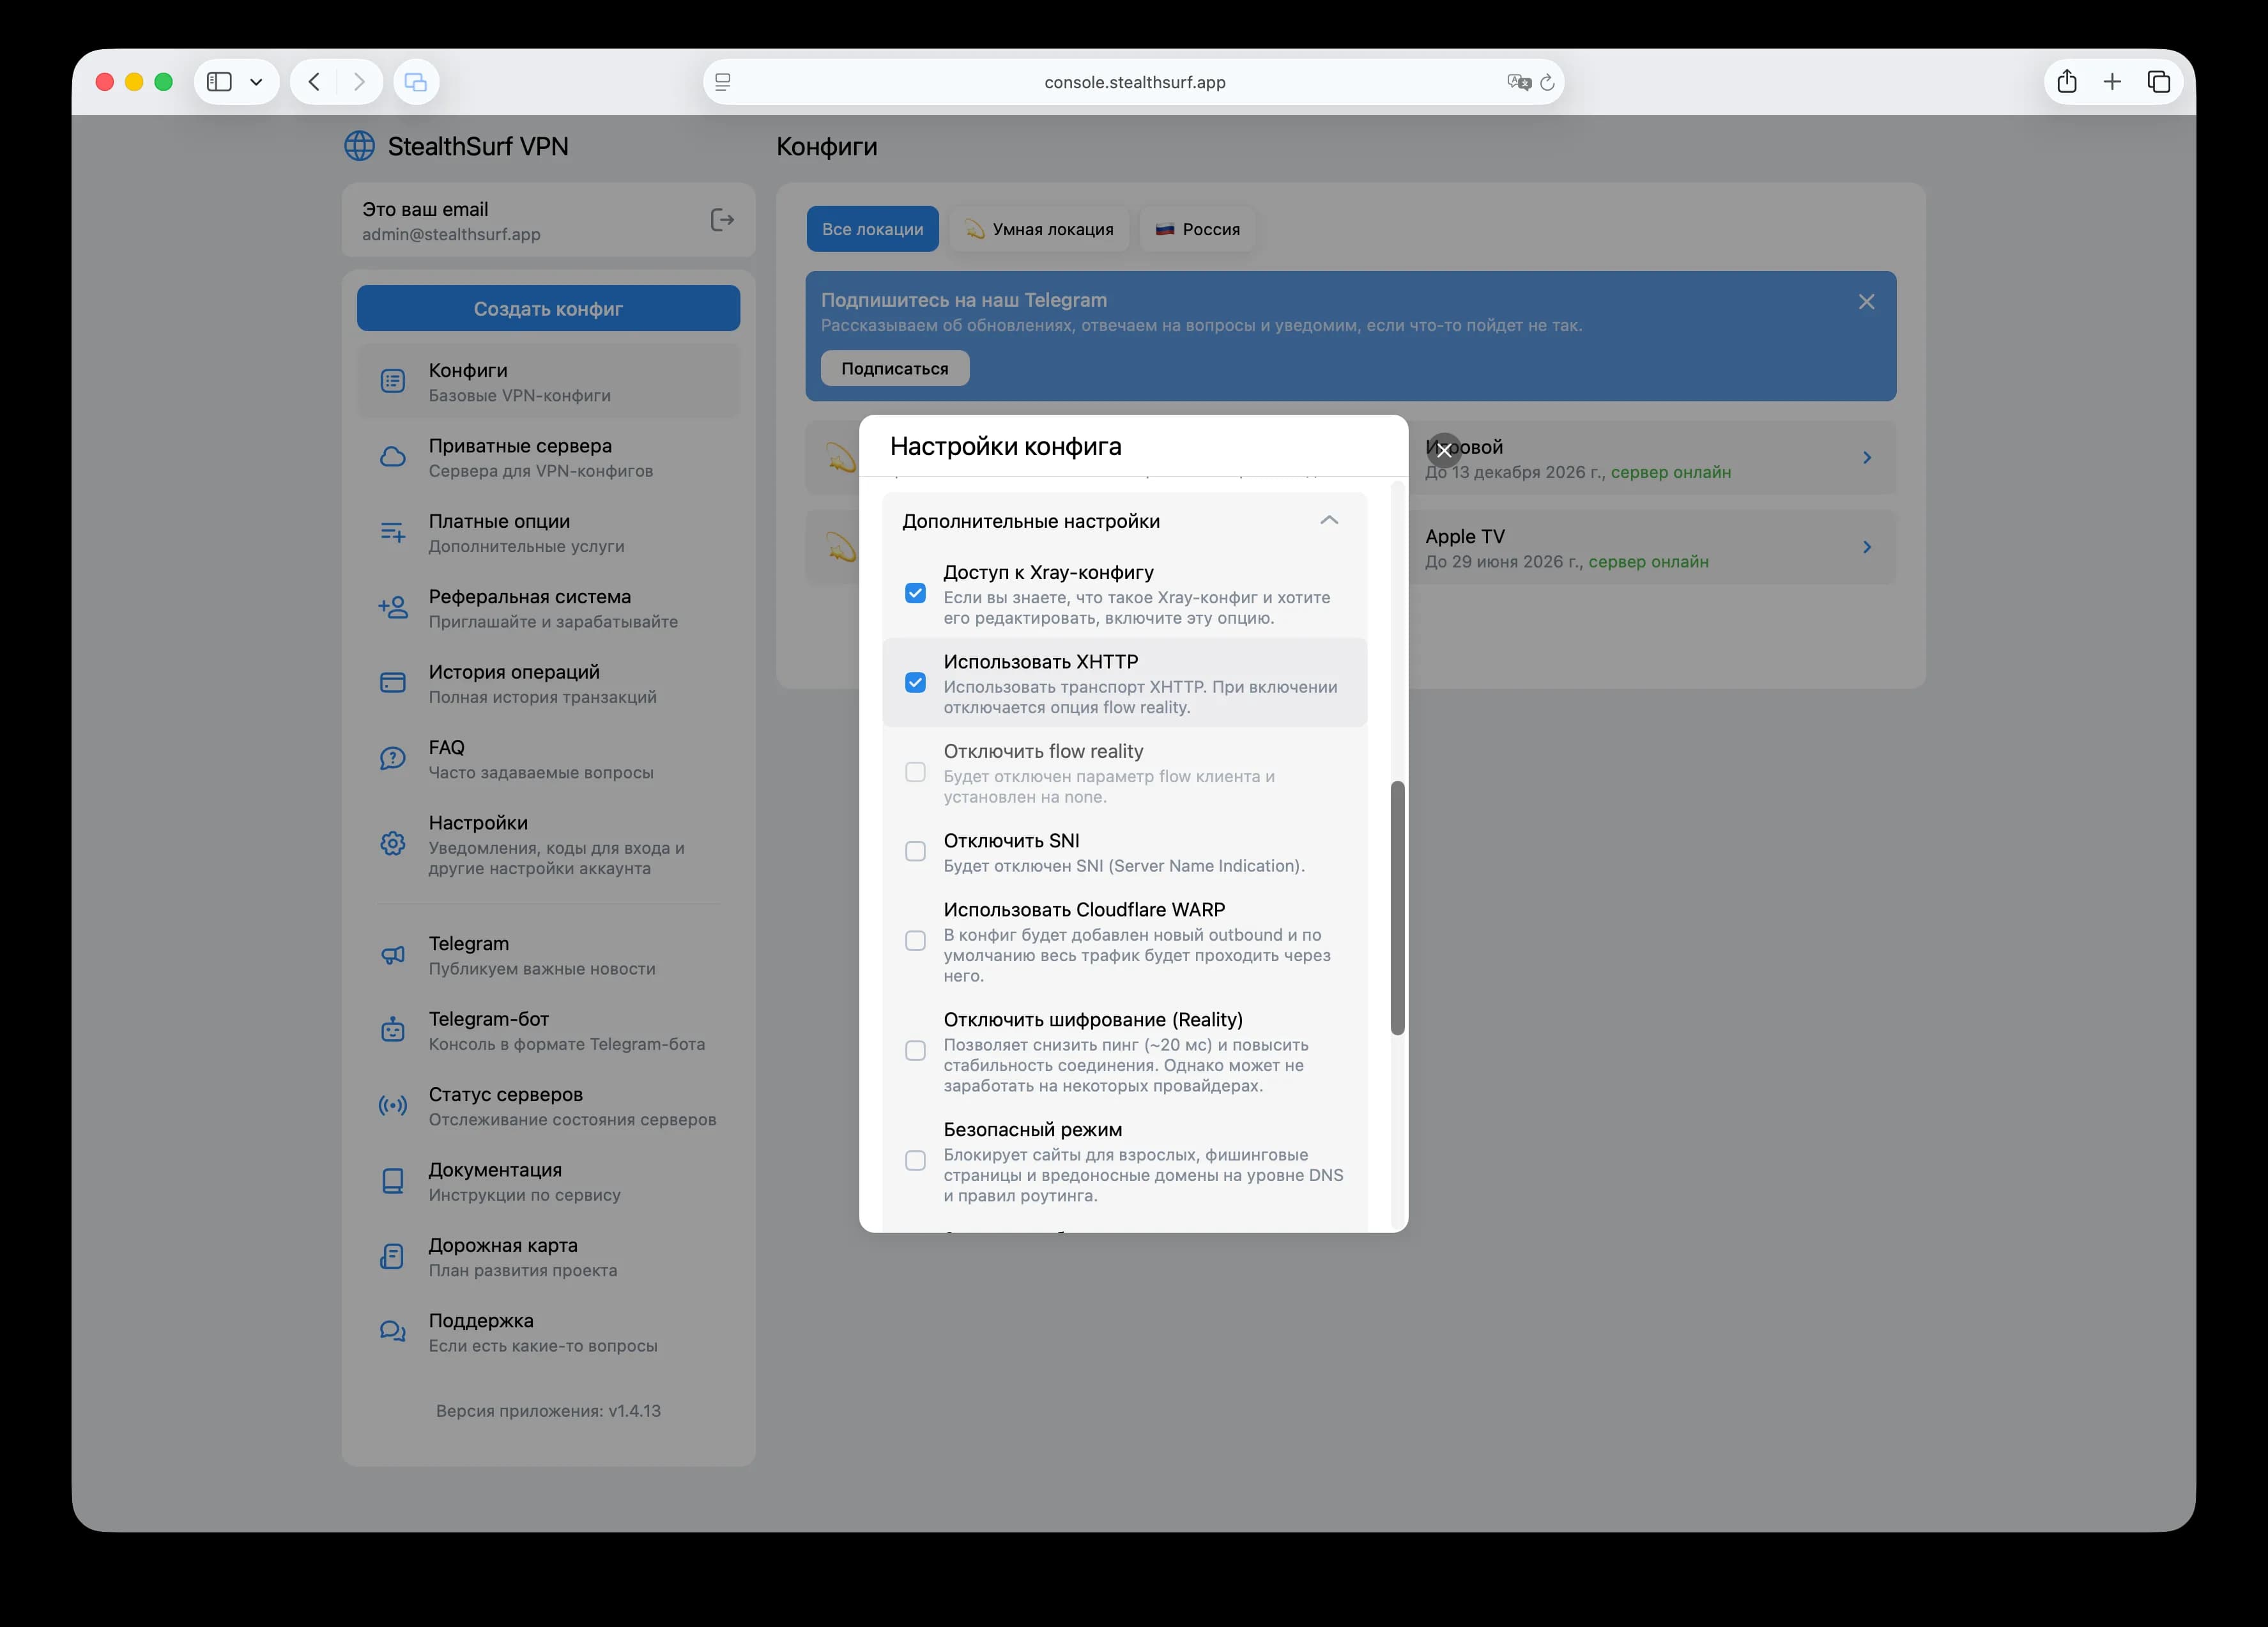Click the Safari share icon
The height and width of the screenshot is (1627, 2268).
click(x=2066, y=82)
